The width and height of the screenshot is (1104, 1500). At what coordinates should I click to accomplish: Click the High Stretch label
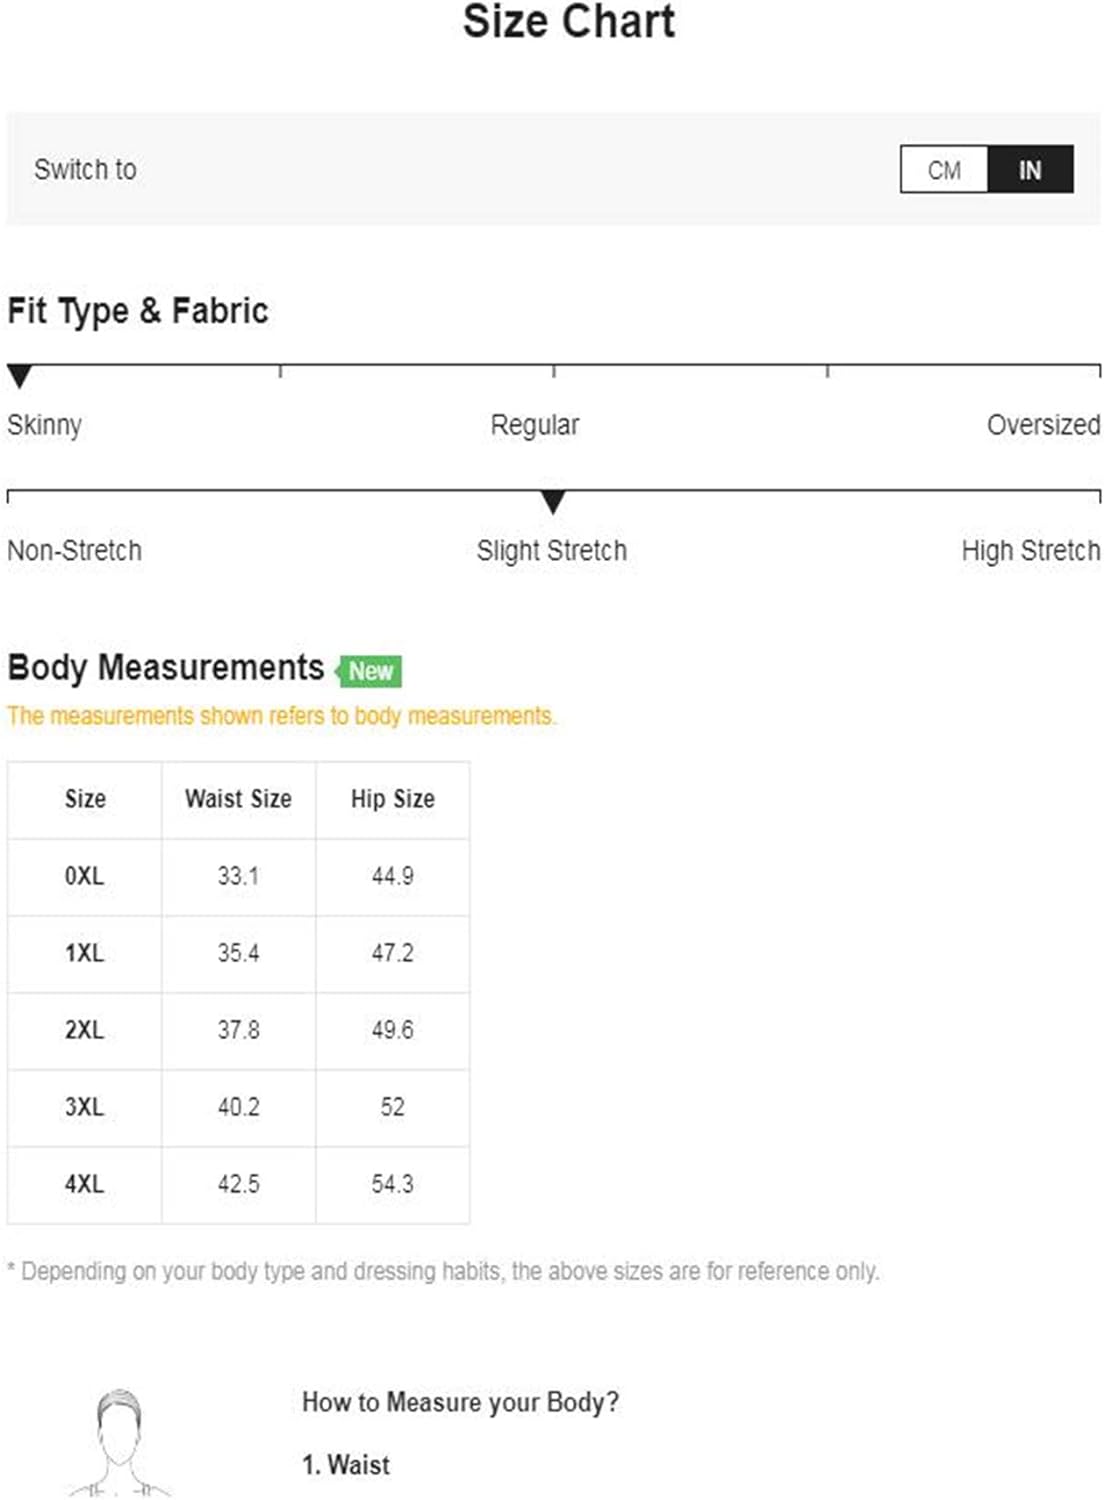point(1030,551)
